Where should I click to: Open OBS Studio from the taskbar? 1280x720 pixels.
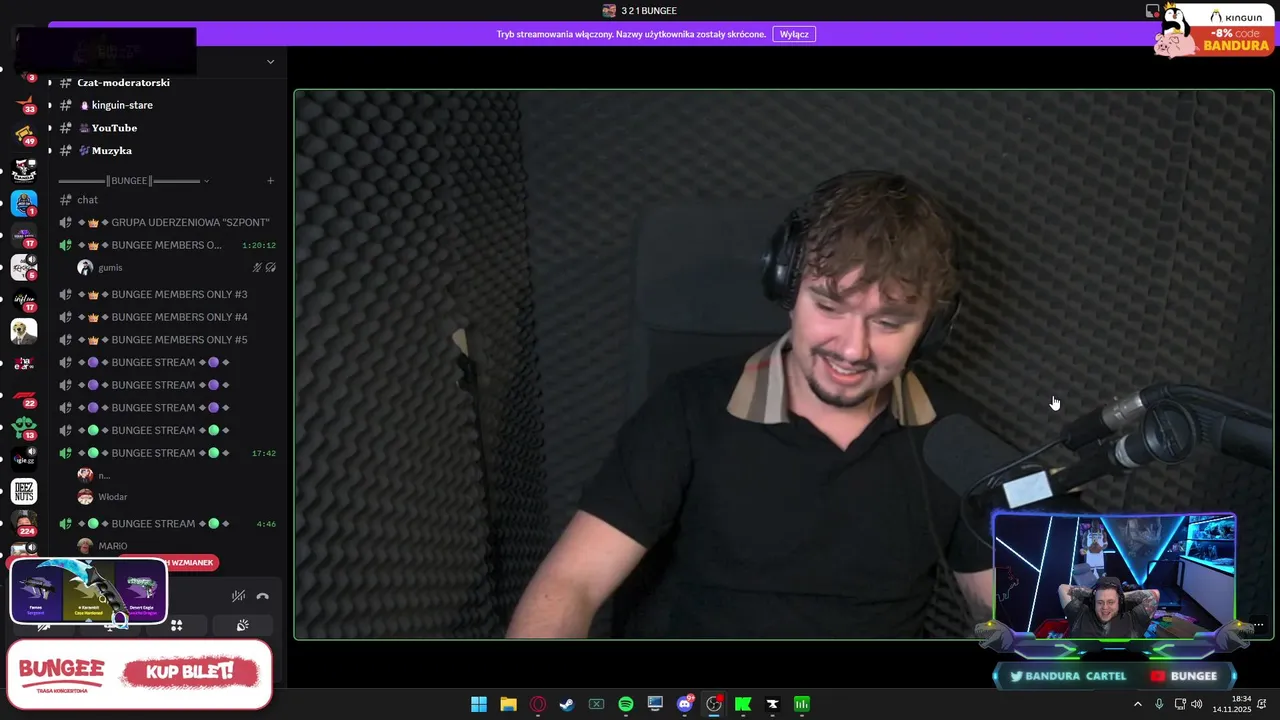714,704
